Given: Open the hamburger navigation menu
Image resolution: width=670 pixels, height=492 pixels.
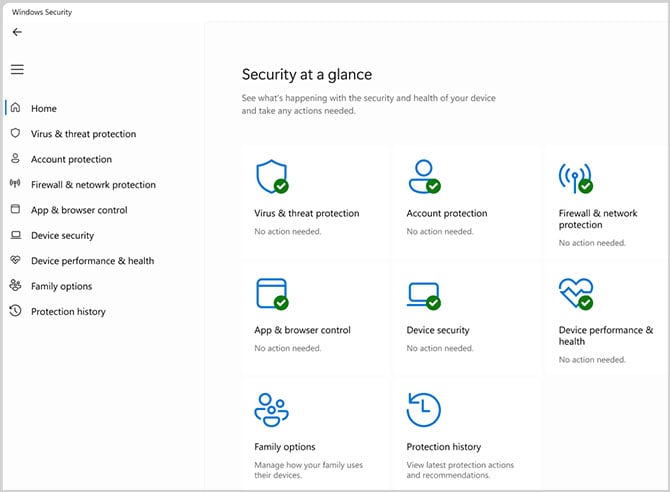Looking at the screenshot, I should tap(17, 69).
